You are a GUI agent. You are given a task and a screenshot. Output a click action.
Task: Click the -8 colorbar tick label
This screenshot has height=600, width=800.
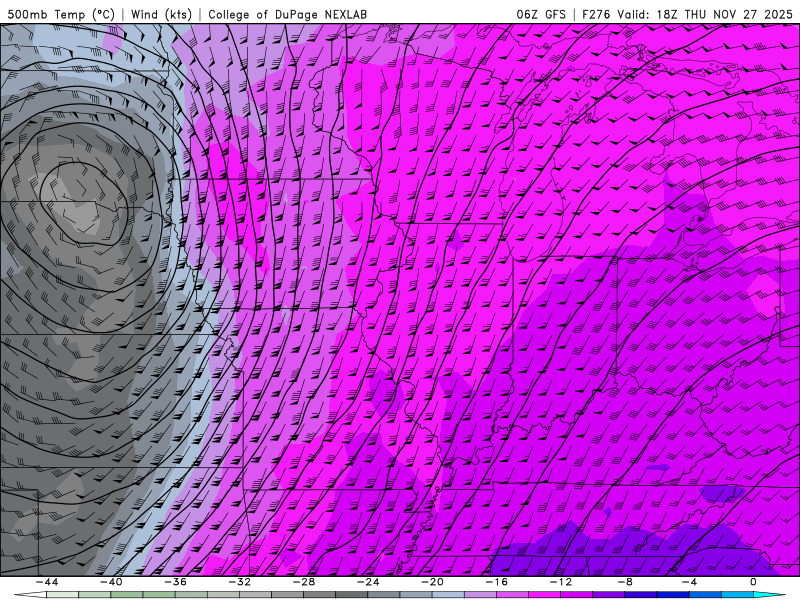pyautogui.click(x=626, y=582)
